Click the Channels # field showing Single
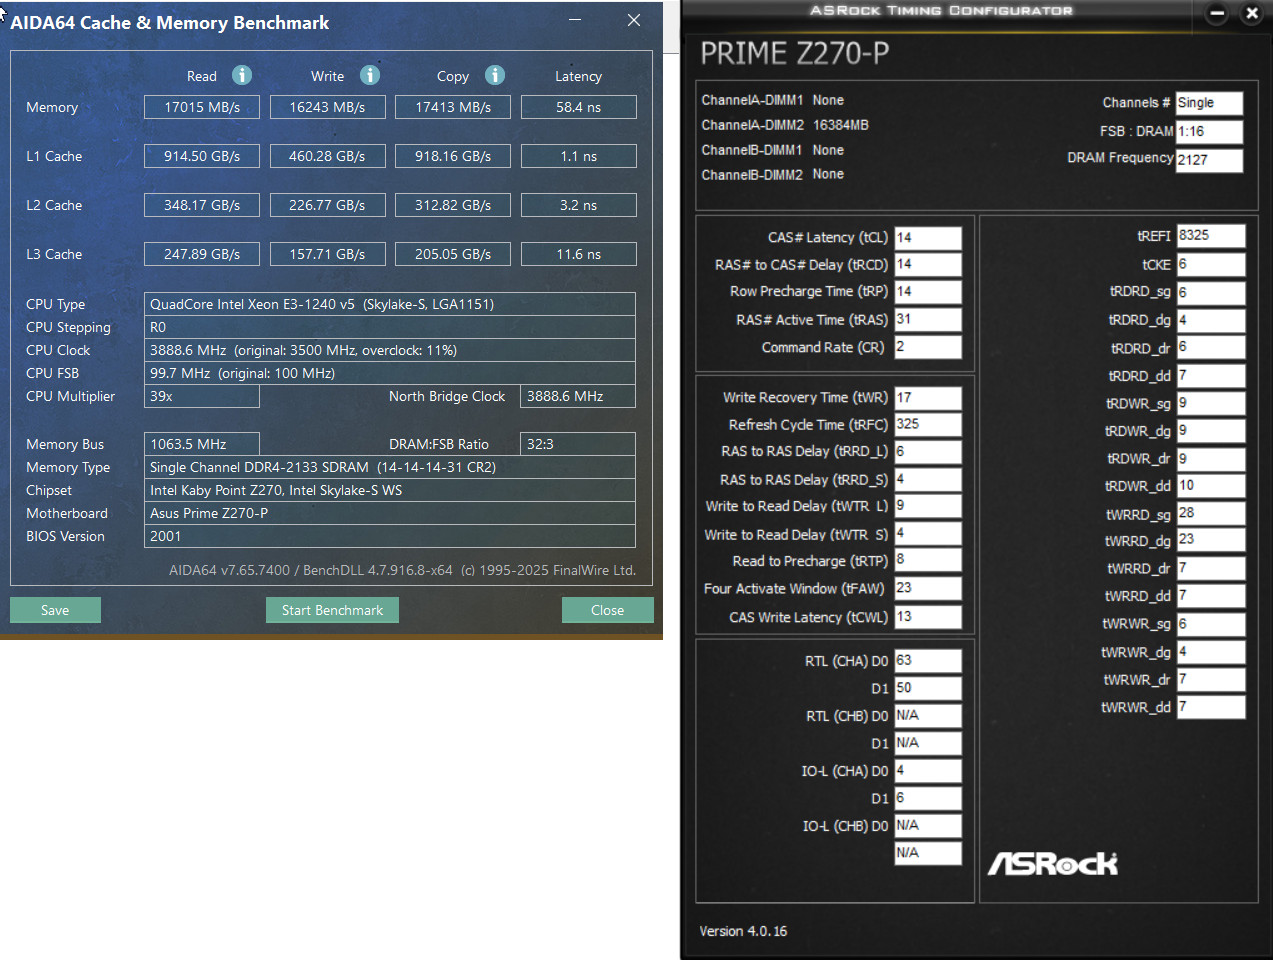The height and width of the screenshot is (960, 1273). [x=1209, y=103]
